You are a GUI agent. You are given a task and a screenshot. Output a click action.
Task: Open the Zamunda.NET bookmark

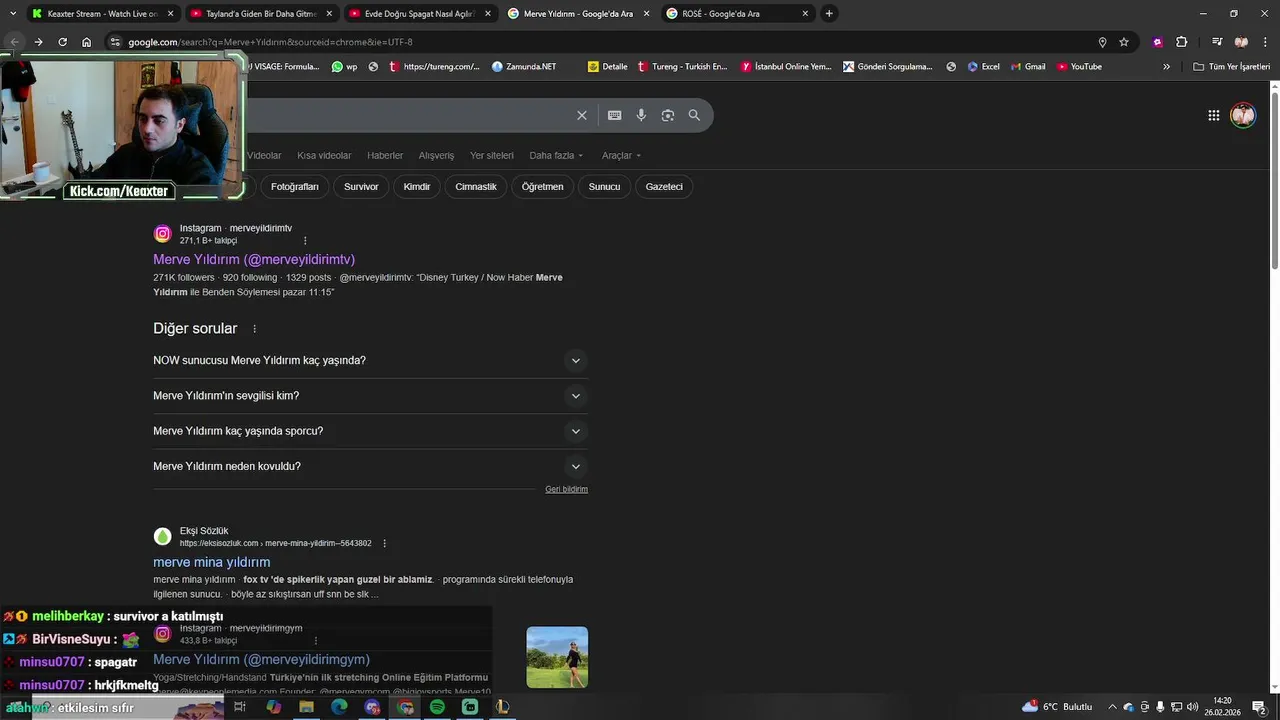click(x=524, y=67)
